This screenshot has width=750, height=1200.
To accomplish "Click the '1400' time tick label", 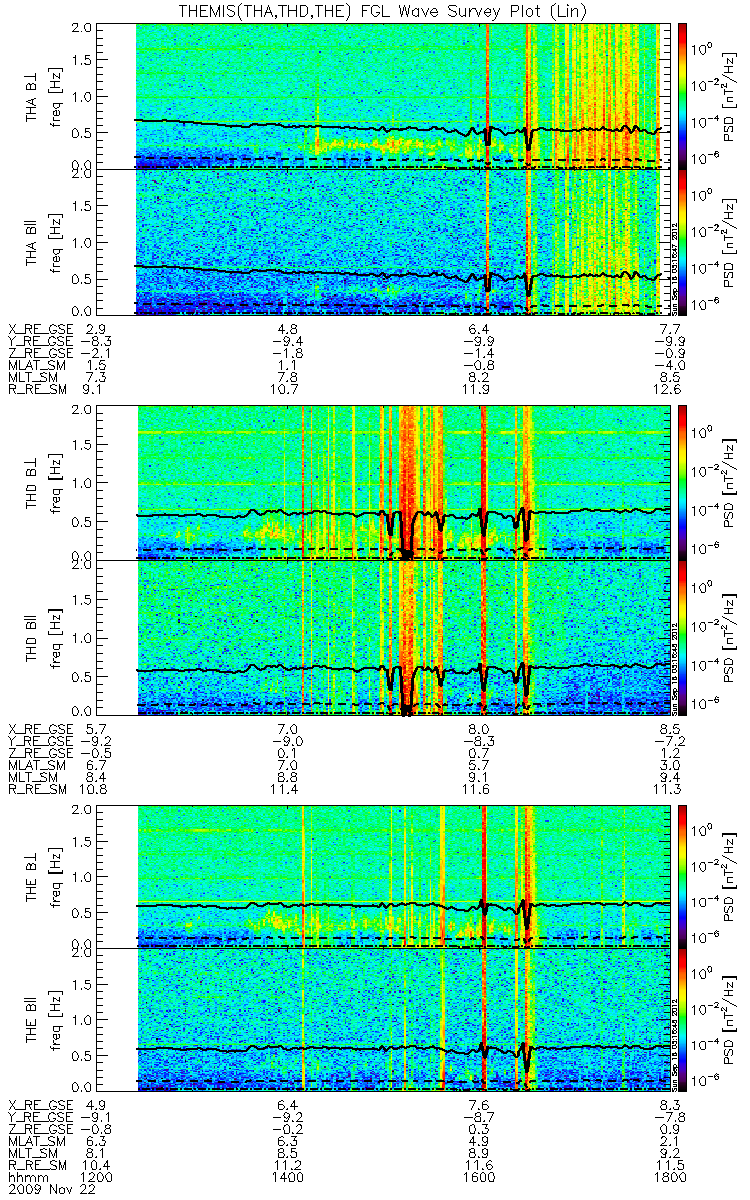I will click(x=289, y=1177).
